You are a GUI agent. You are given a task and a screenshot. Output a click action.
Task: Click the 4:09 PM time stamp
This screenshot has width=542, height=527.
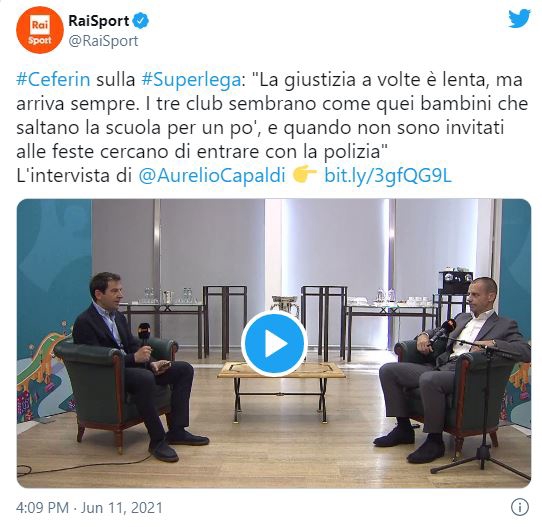point(42,508)
